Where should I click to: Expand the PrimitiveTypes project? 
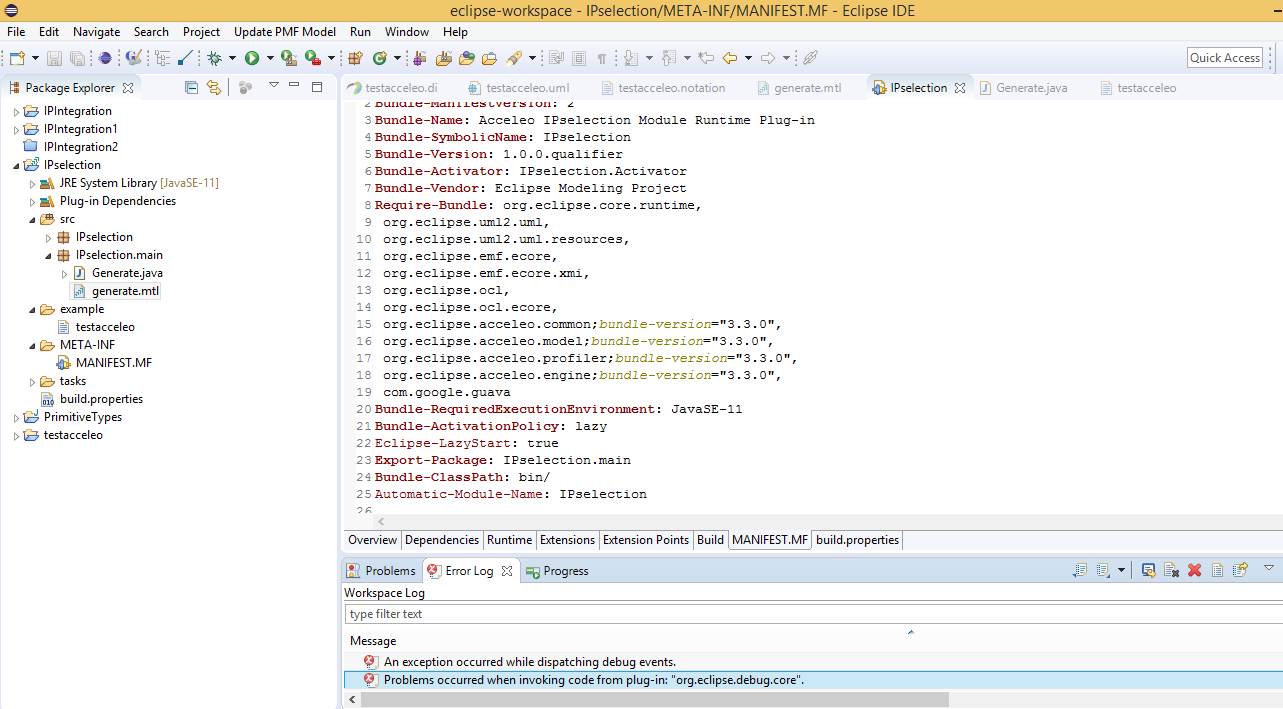16,417
